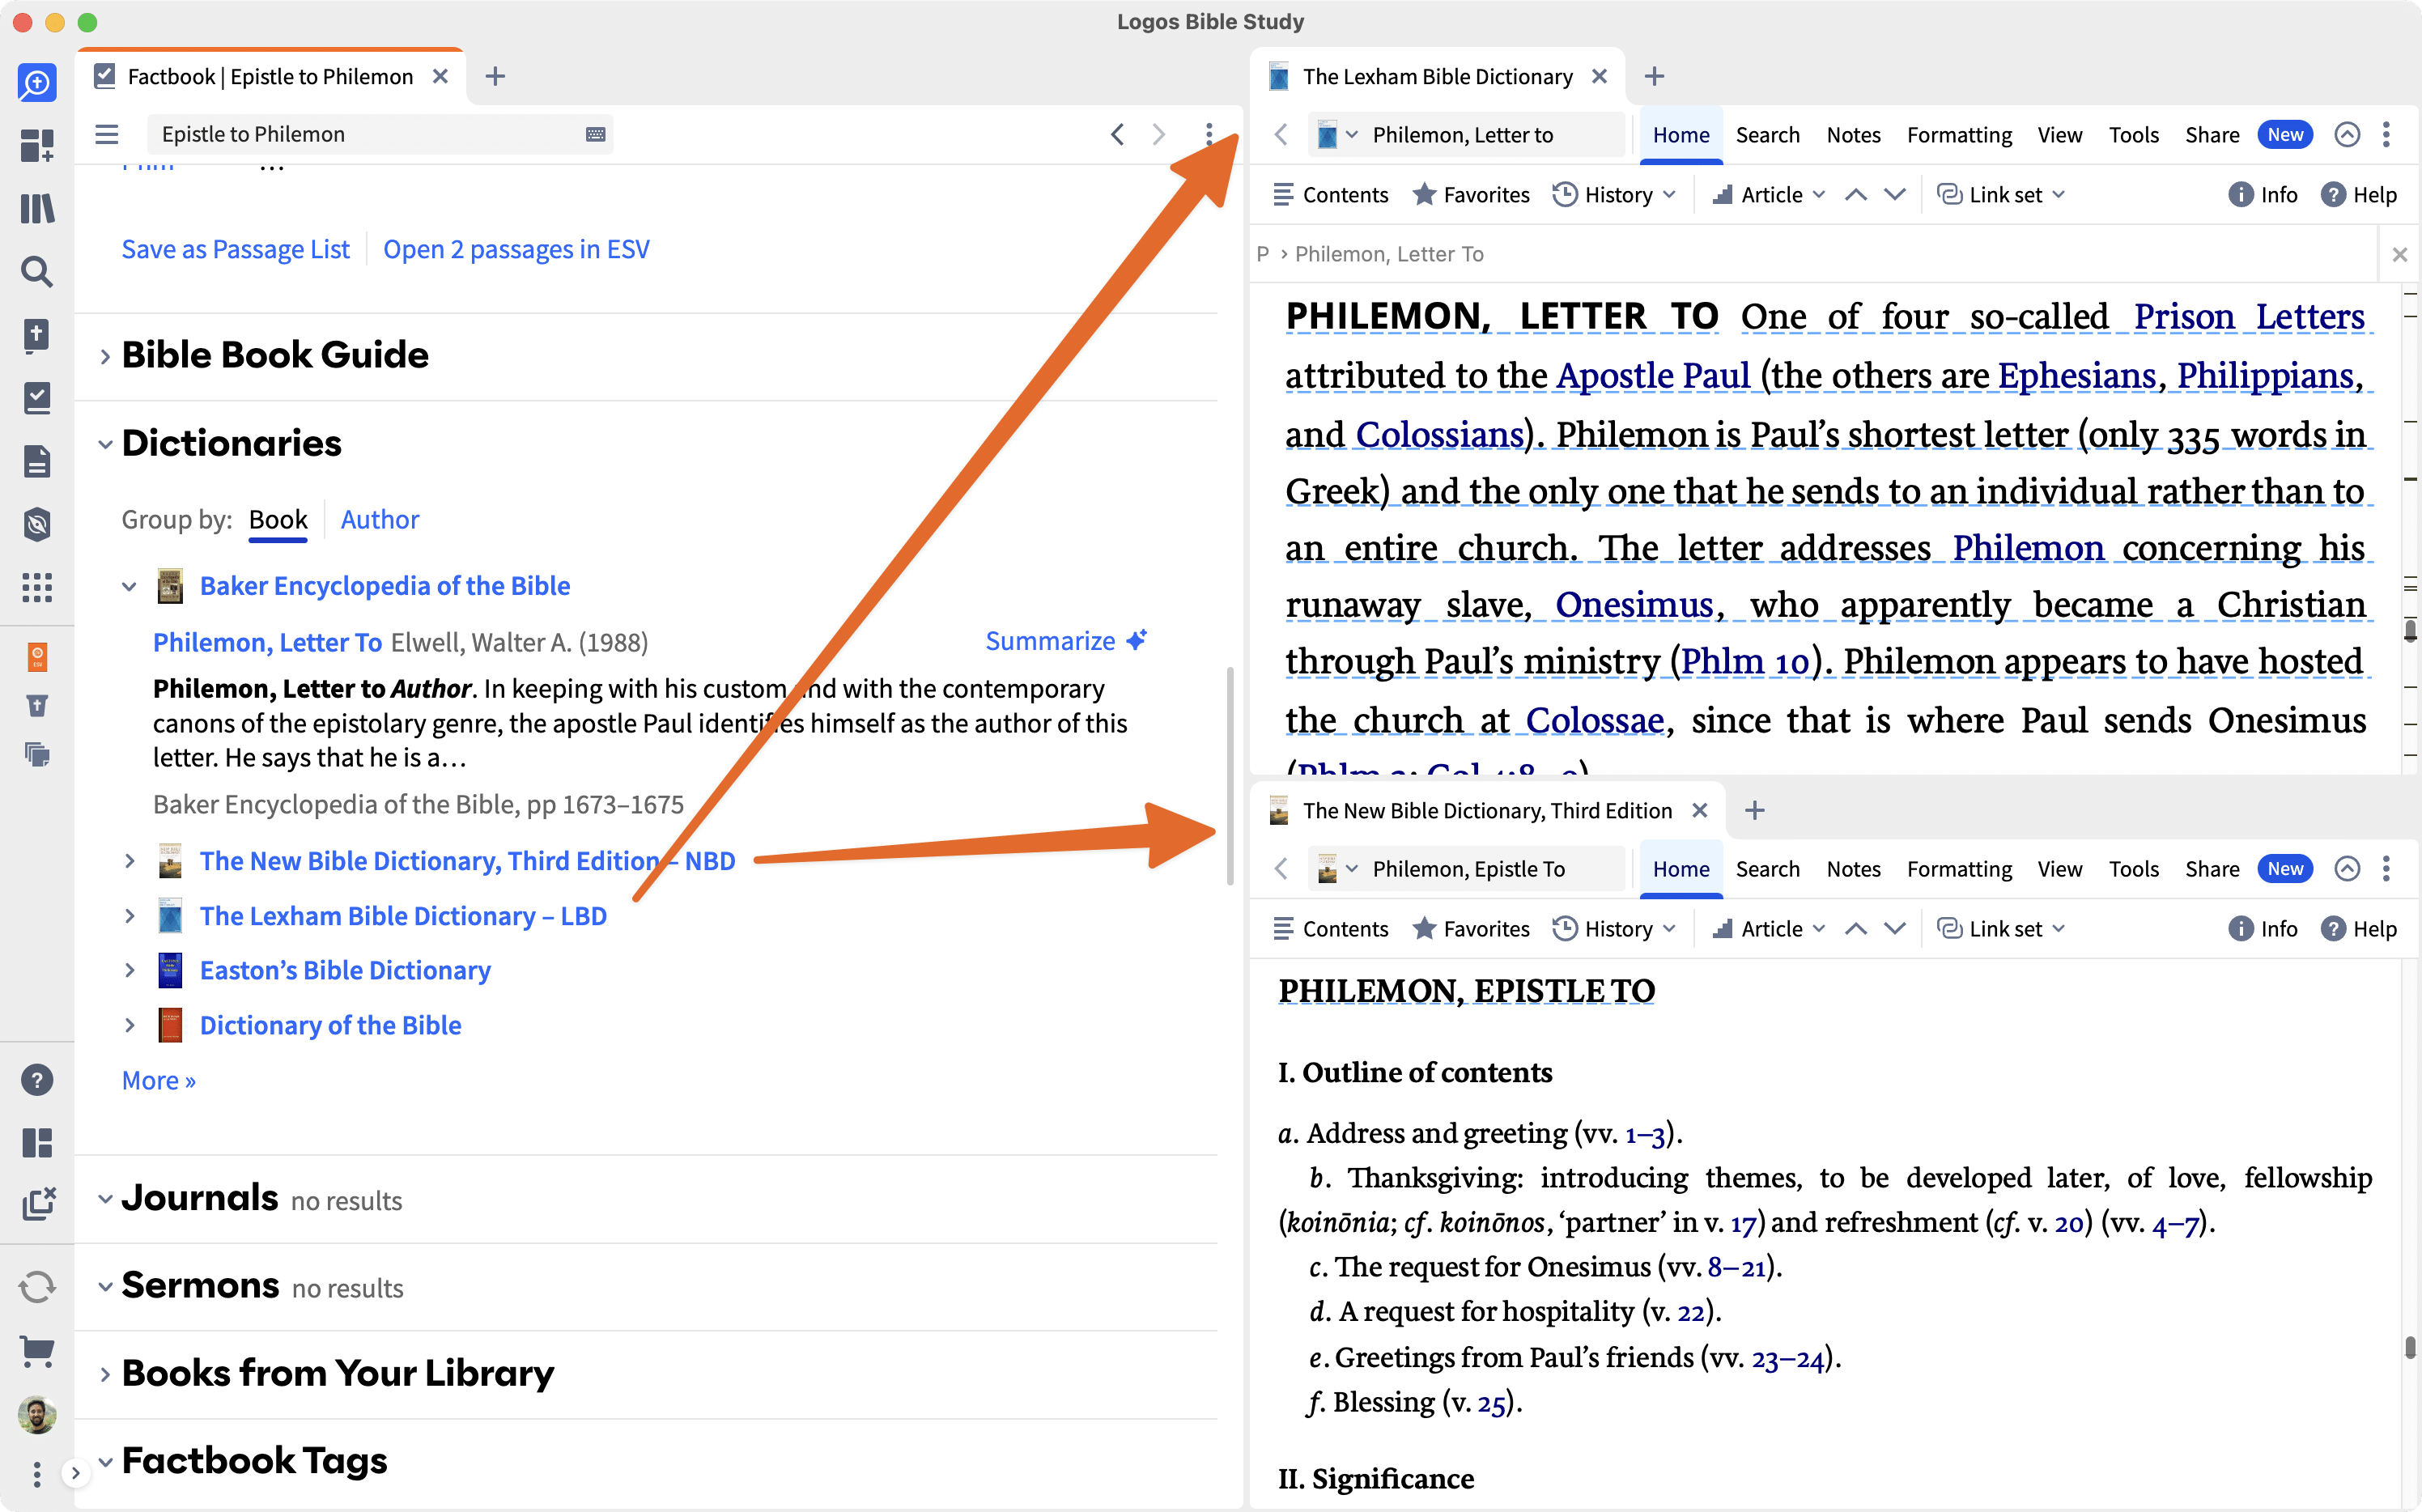Expand Dictionary of the Bible entry
Screen dimensions: 2422x1512
[129, 1025]
